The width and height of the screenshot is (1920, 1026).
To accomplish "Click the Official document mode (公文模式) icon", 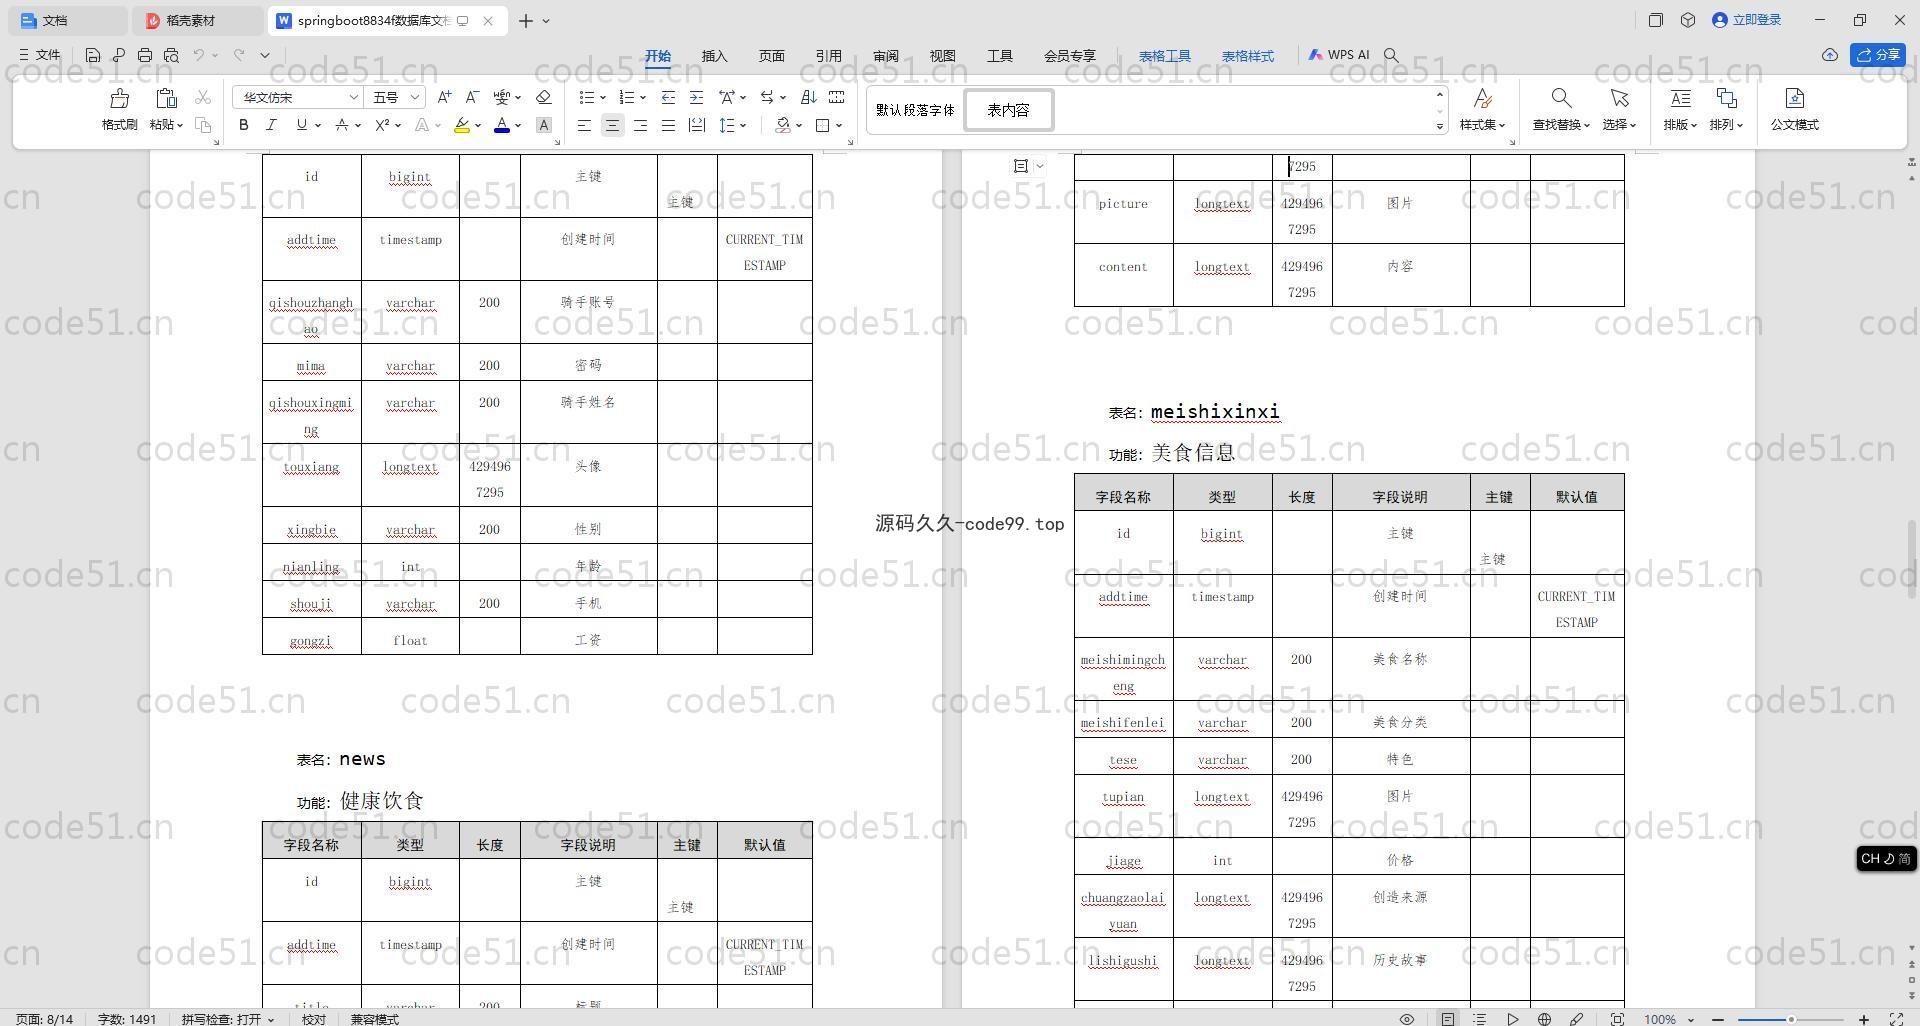I will click(1795, 98).
